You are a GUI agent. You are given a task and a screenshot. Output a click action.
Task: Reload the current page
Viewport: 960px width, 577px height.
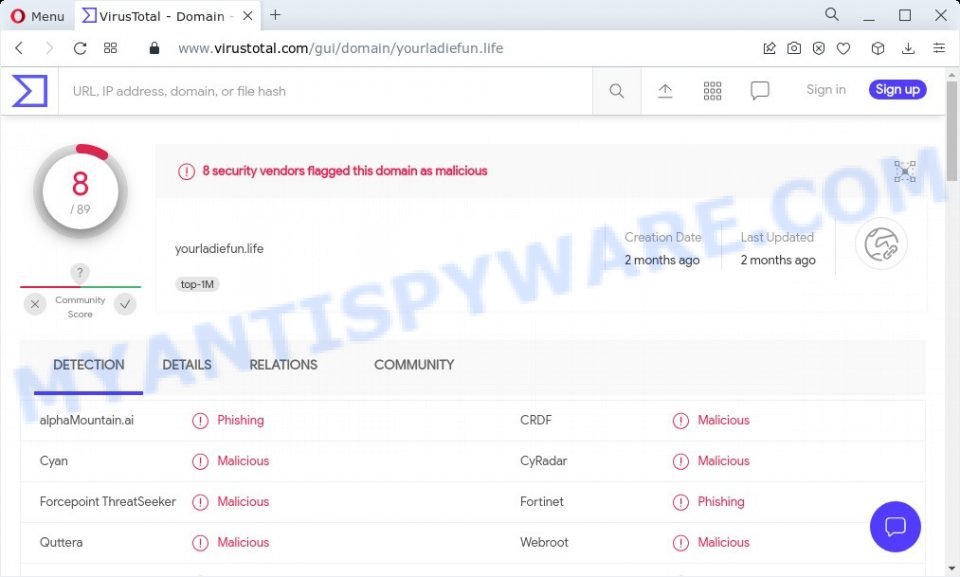coord(80,48)
